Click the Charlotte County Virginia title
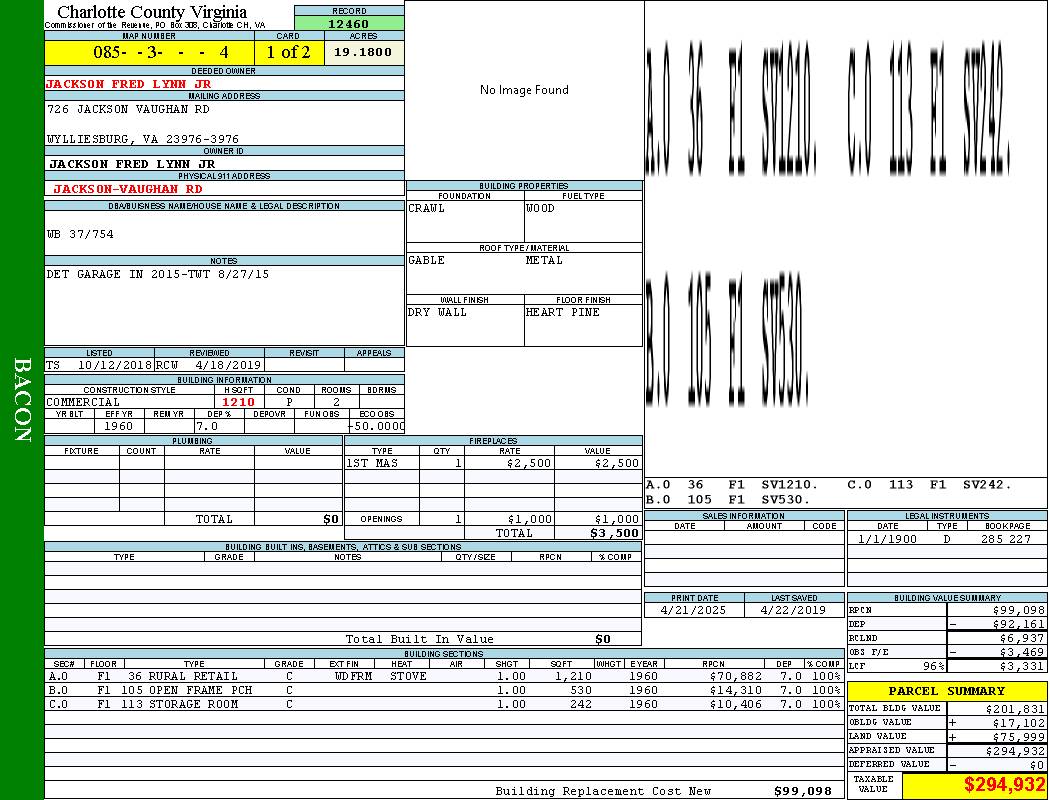This screenshot has width=1050, height=800. point(152,12)
